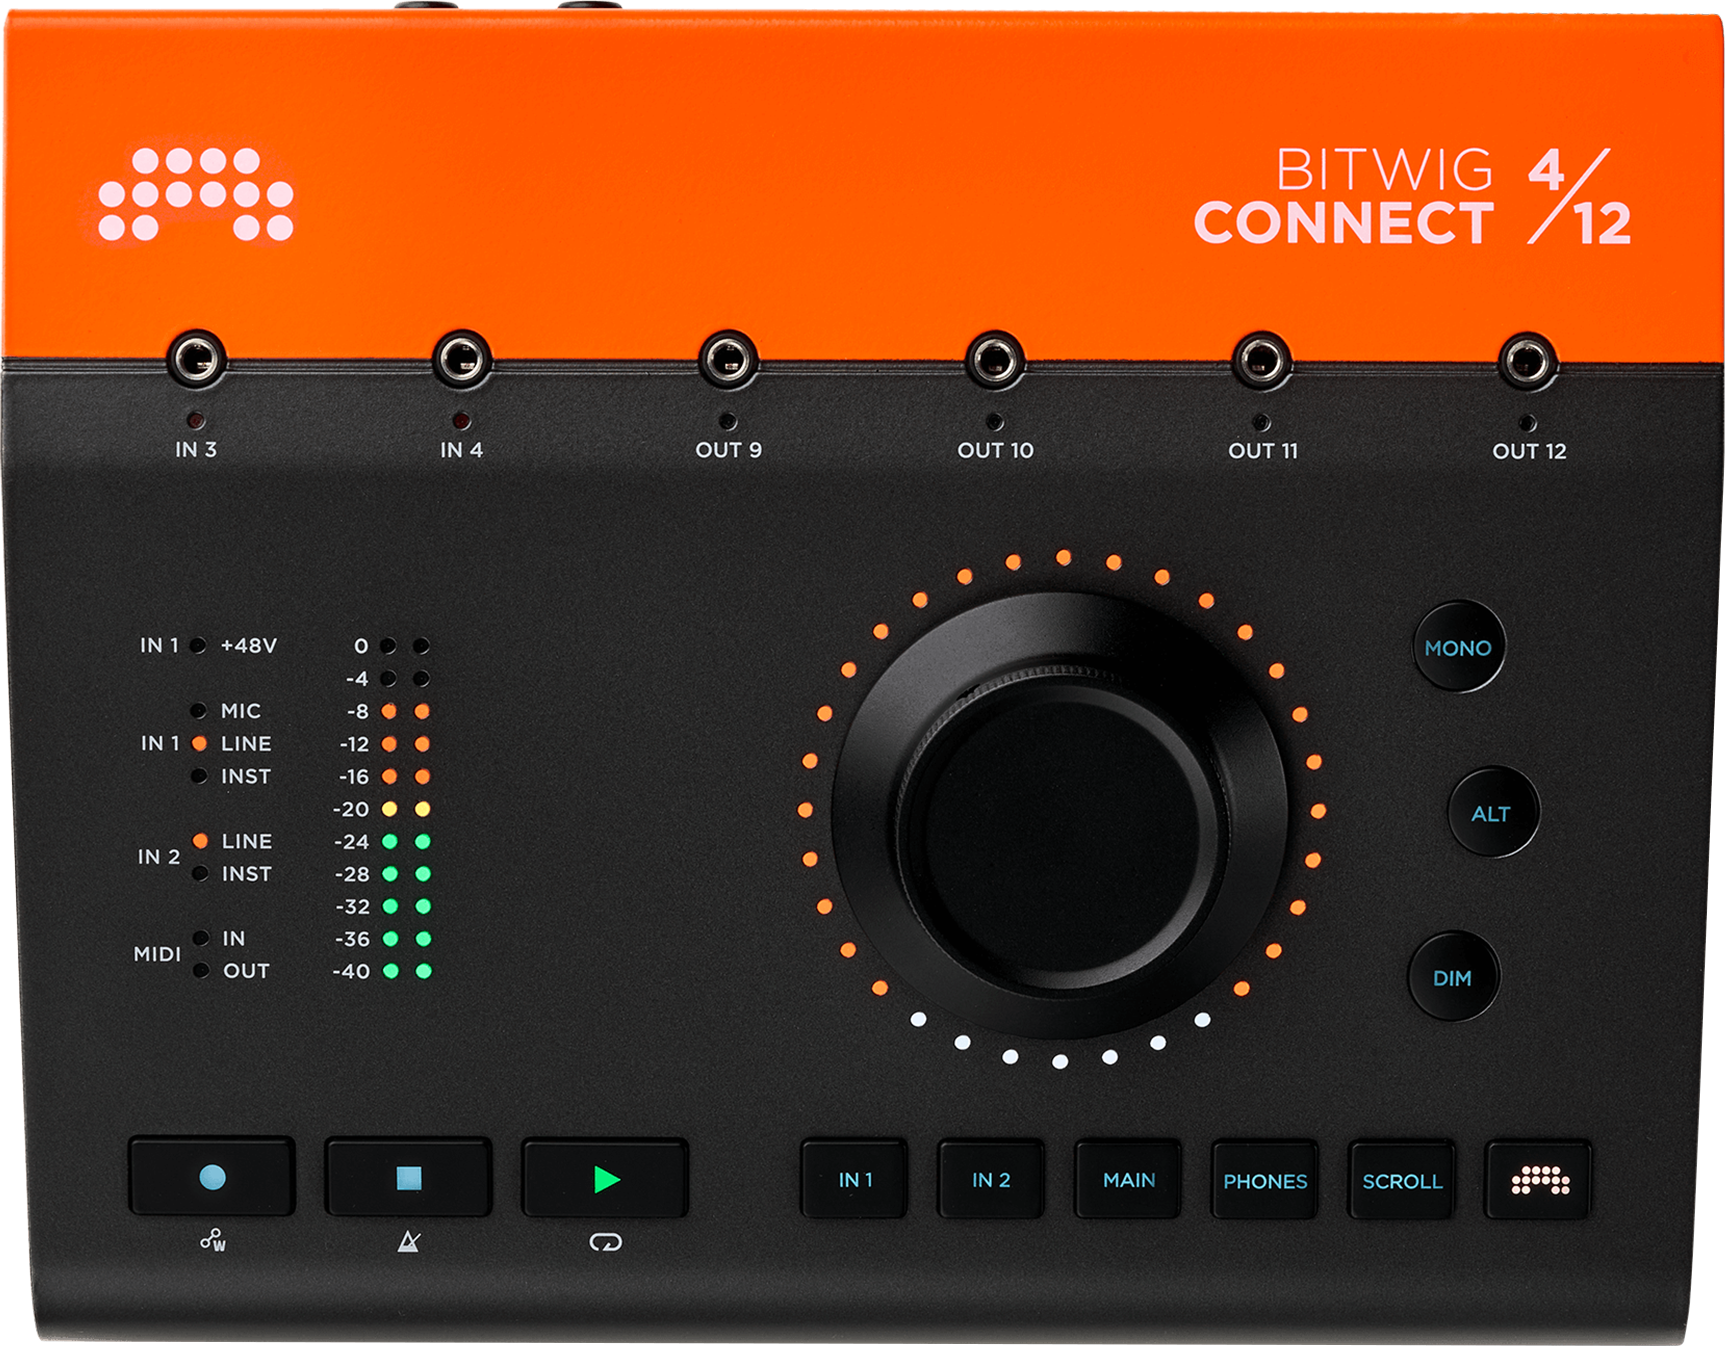1725x1346 pixels.
Task: Click the OUT 9 jack socket
Action: coord(728,359)
